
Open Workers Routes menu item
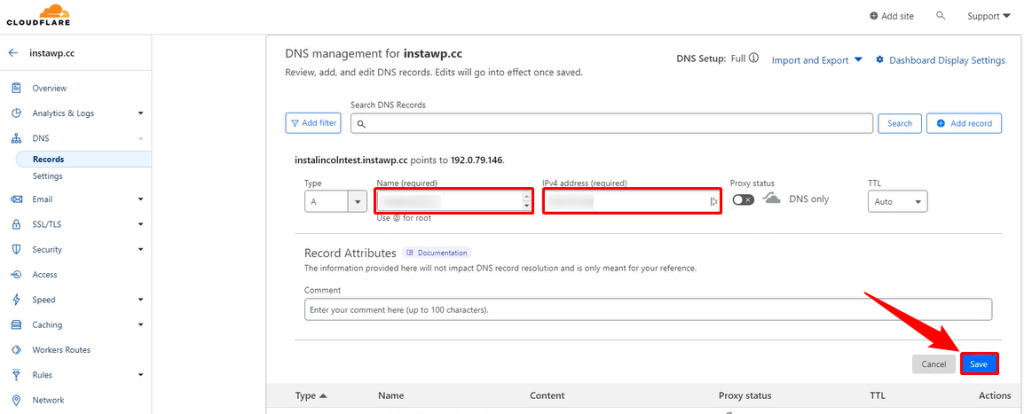tap(61, 350)
